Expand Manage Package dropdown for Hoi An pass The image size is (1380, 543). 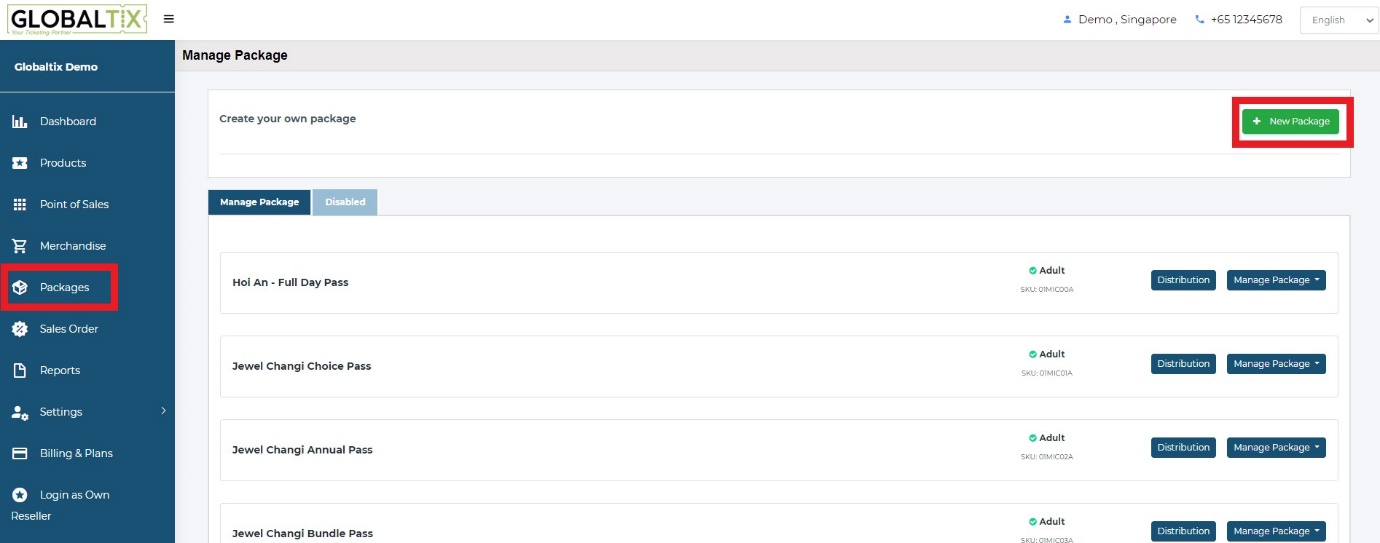pos(1276,280)
